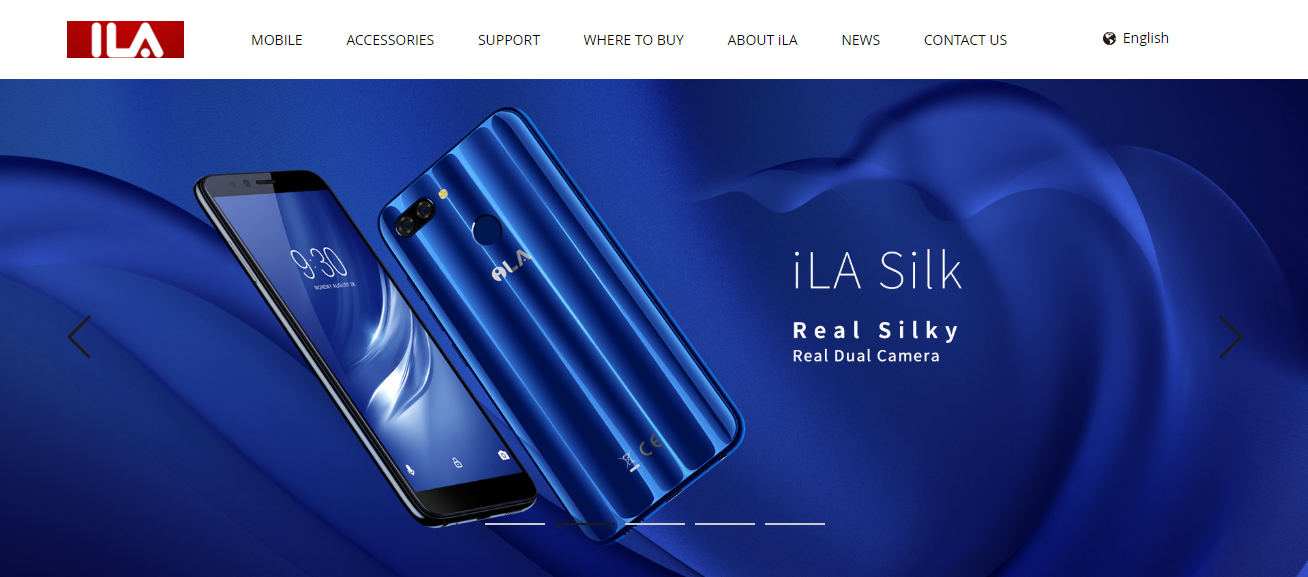Click the blue phone back with dual camera
The width and height of the screenshot is (1308, 577).
coord(560,325)
